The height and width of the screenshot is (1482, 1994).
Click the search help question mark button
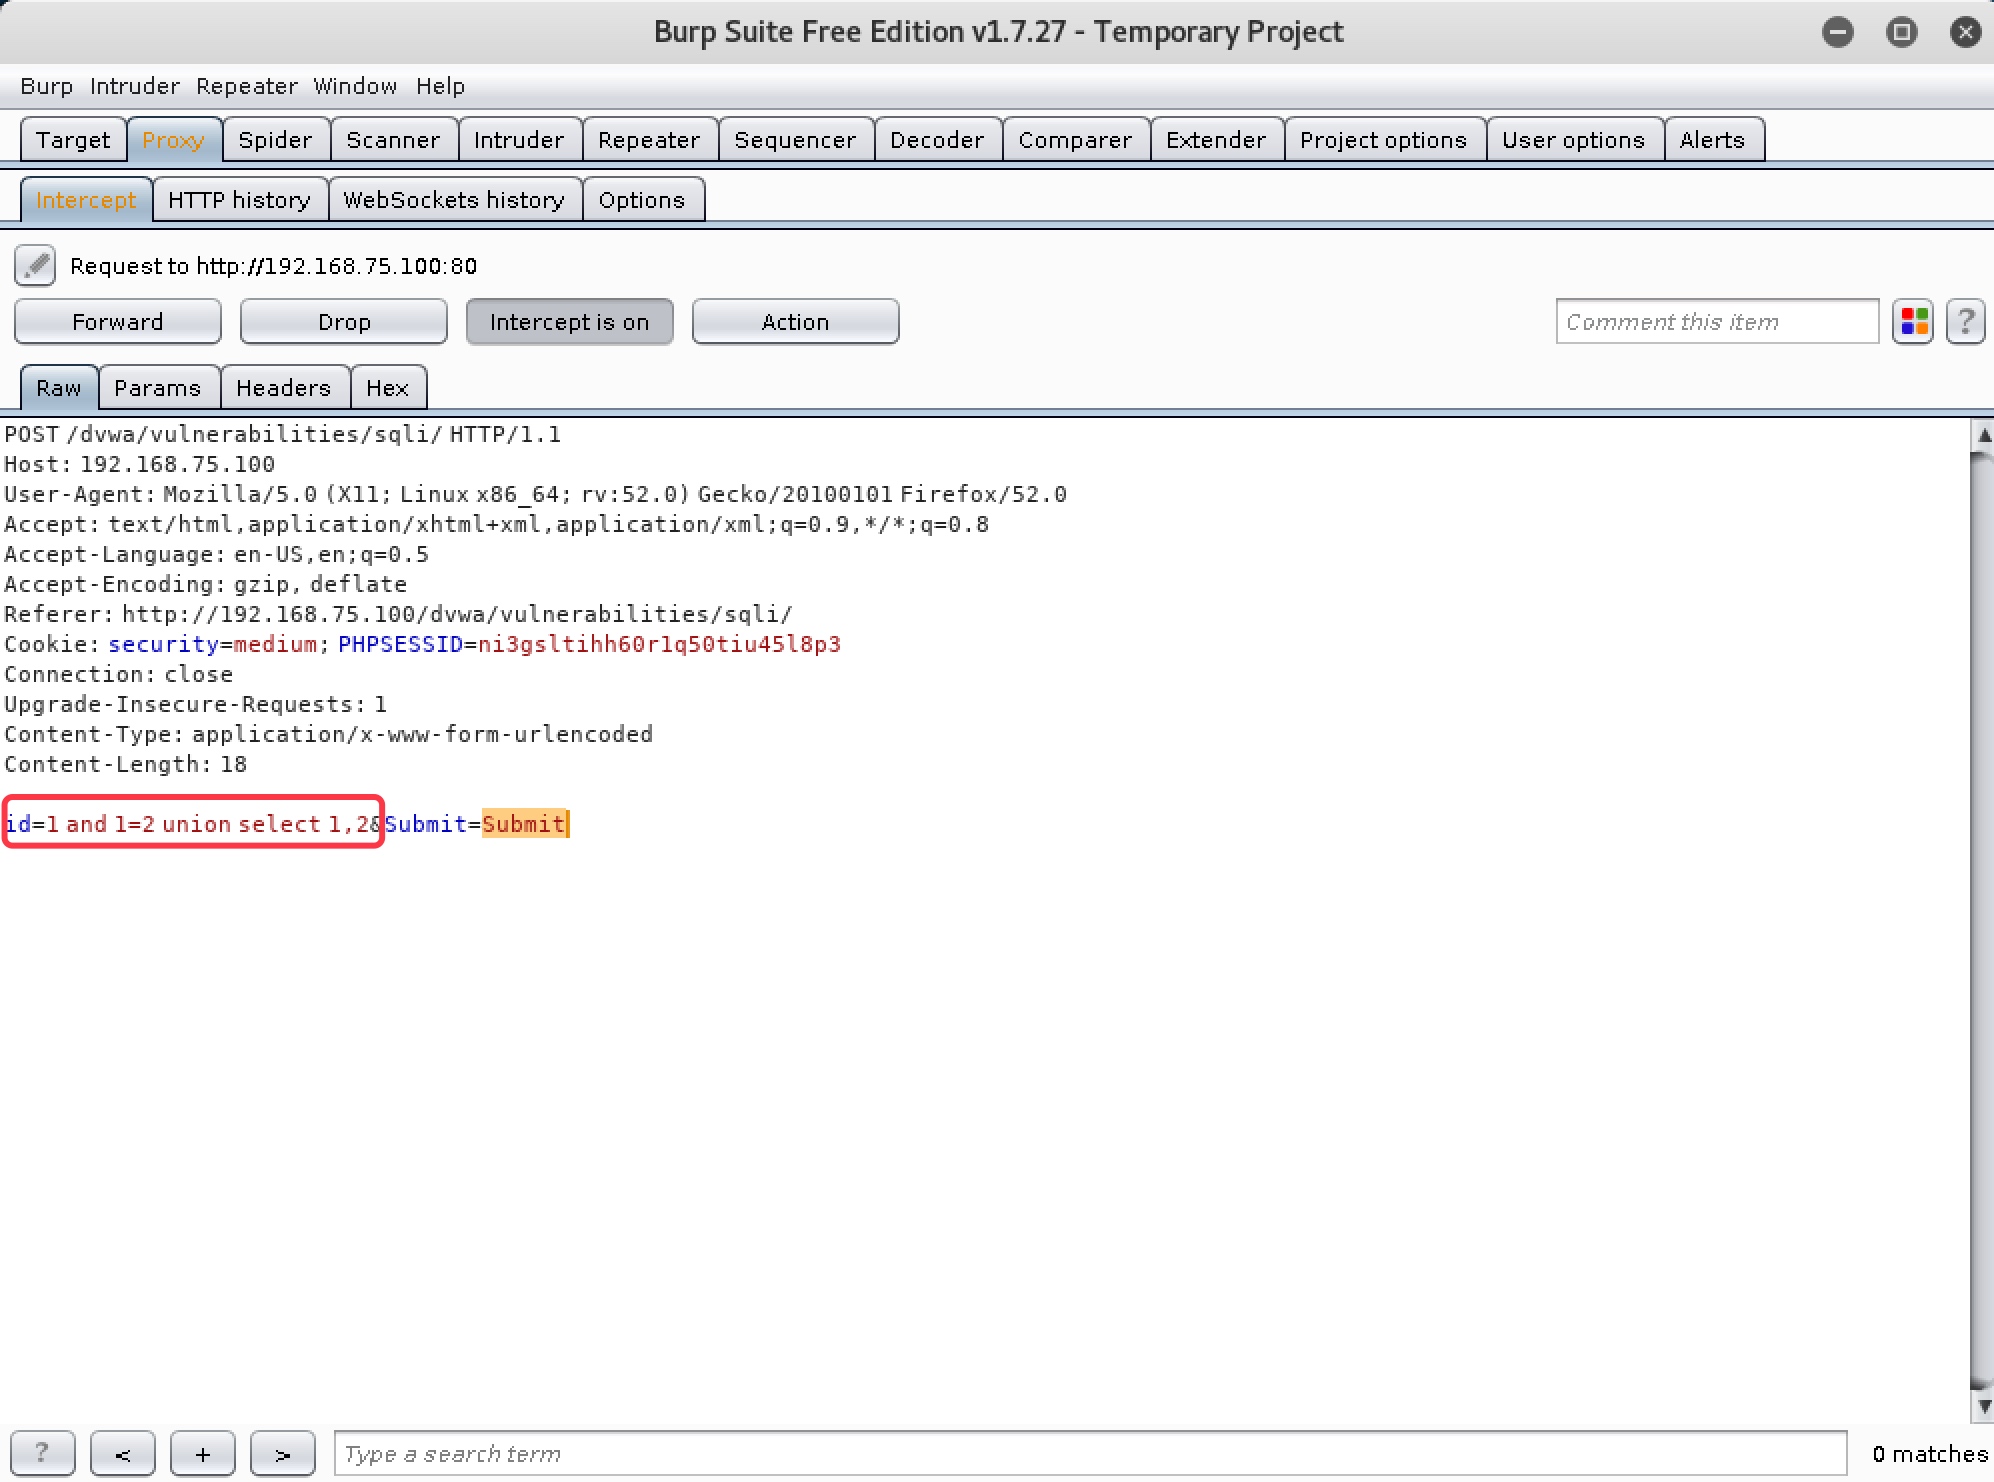click(42, 1453)
